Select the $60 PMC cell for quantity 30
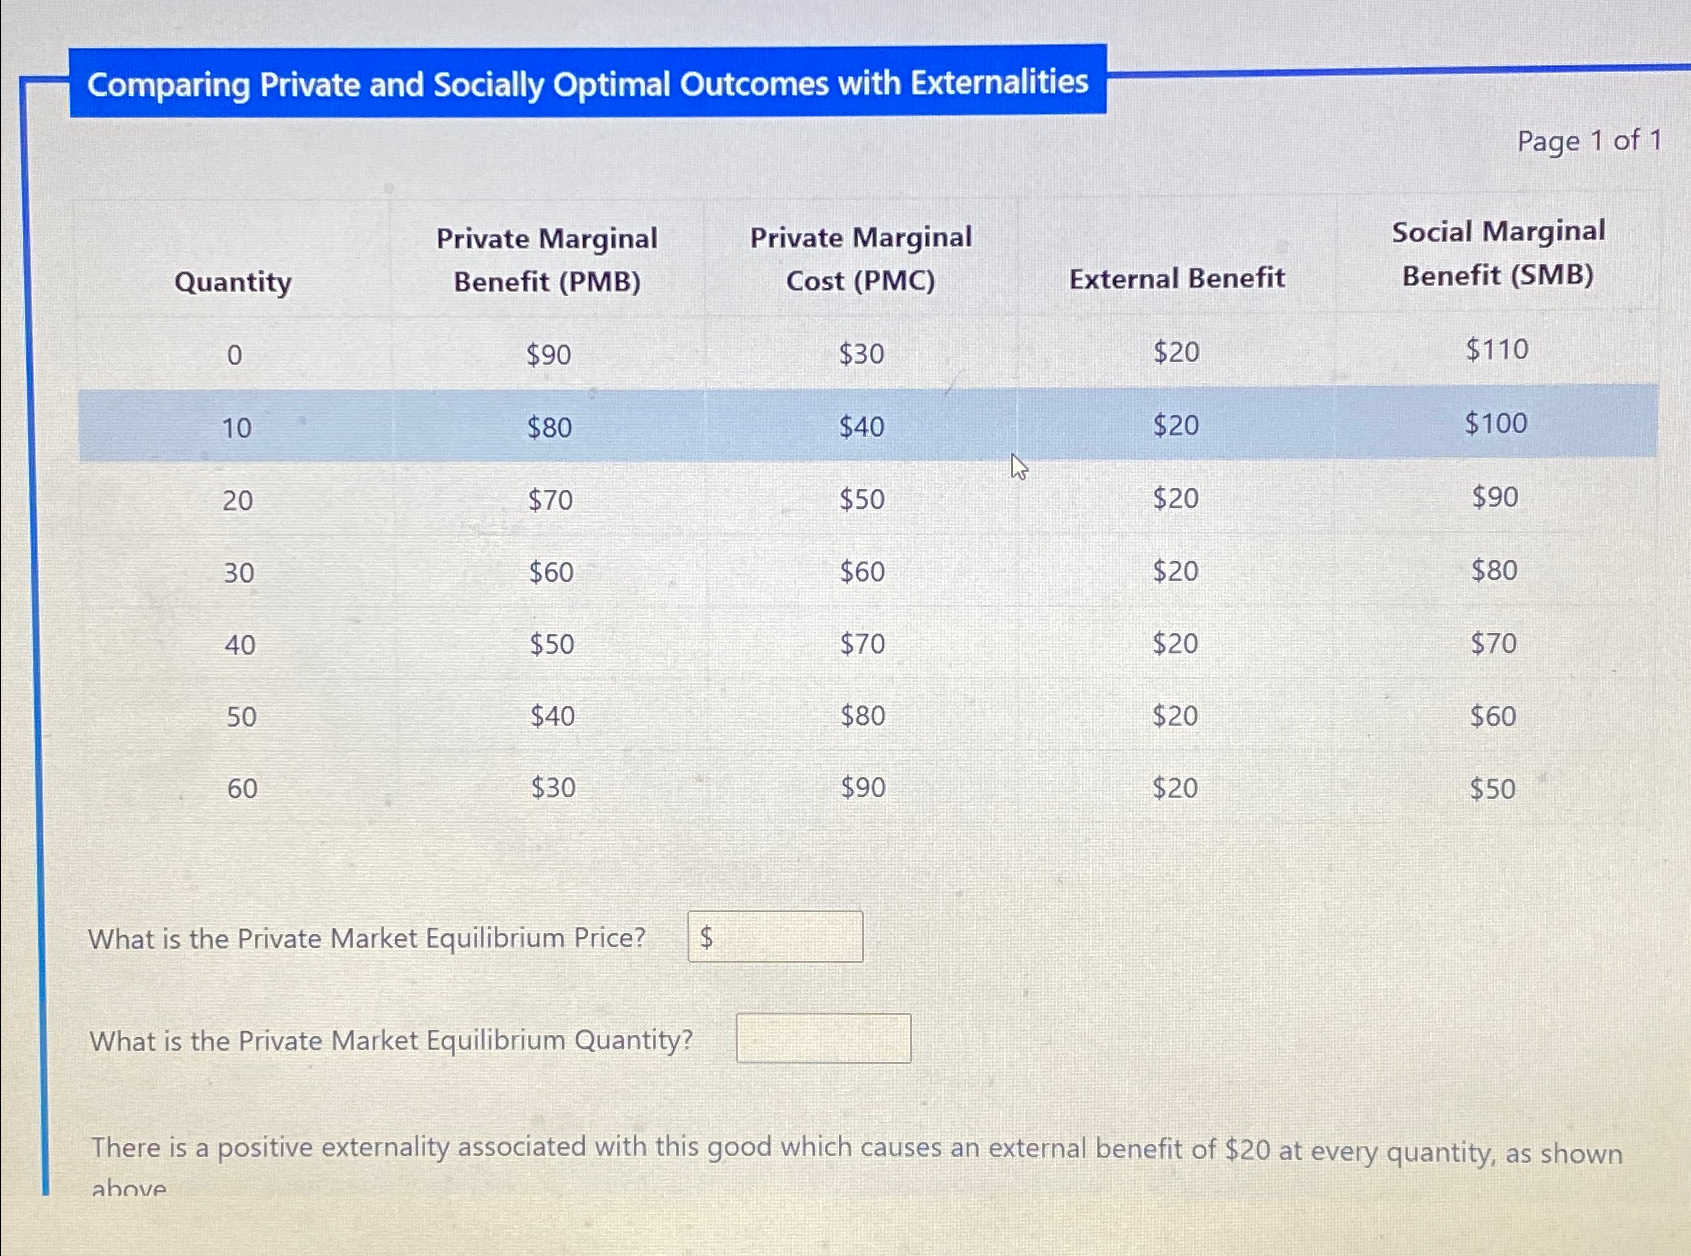The image size is (1691, 1256). tap(862, 572)
